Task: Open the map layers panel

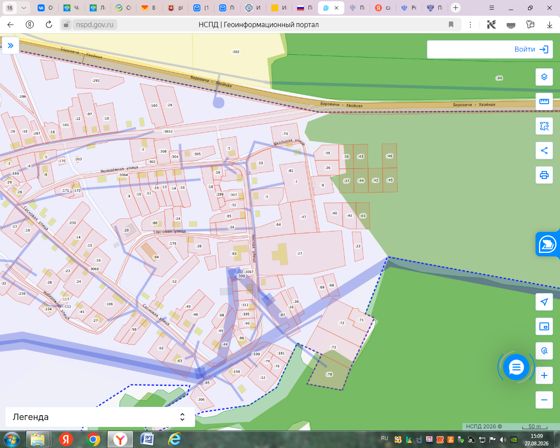Action: pos(544,77)
